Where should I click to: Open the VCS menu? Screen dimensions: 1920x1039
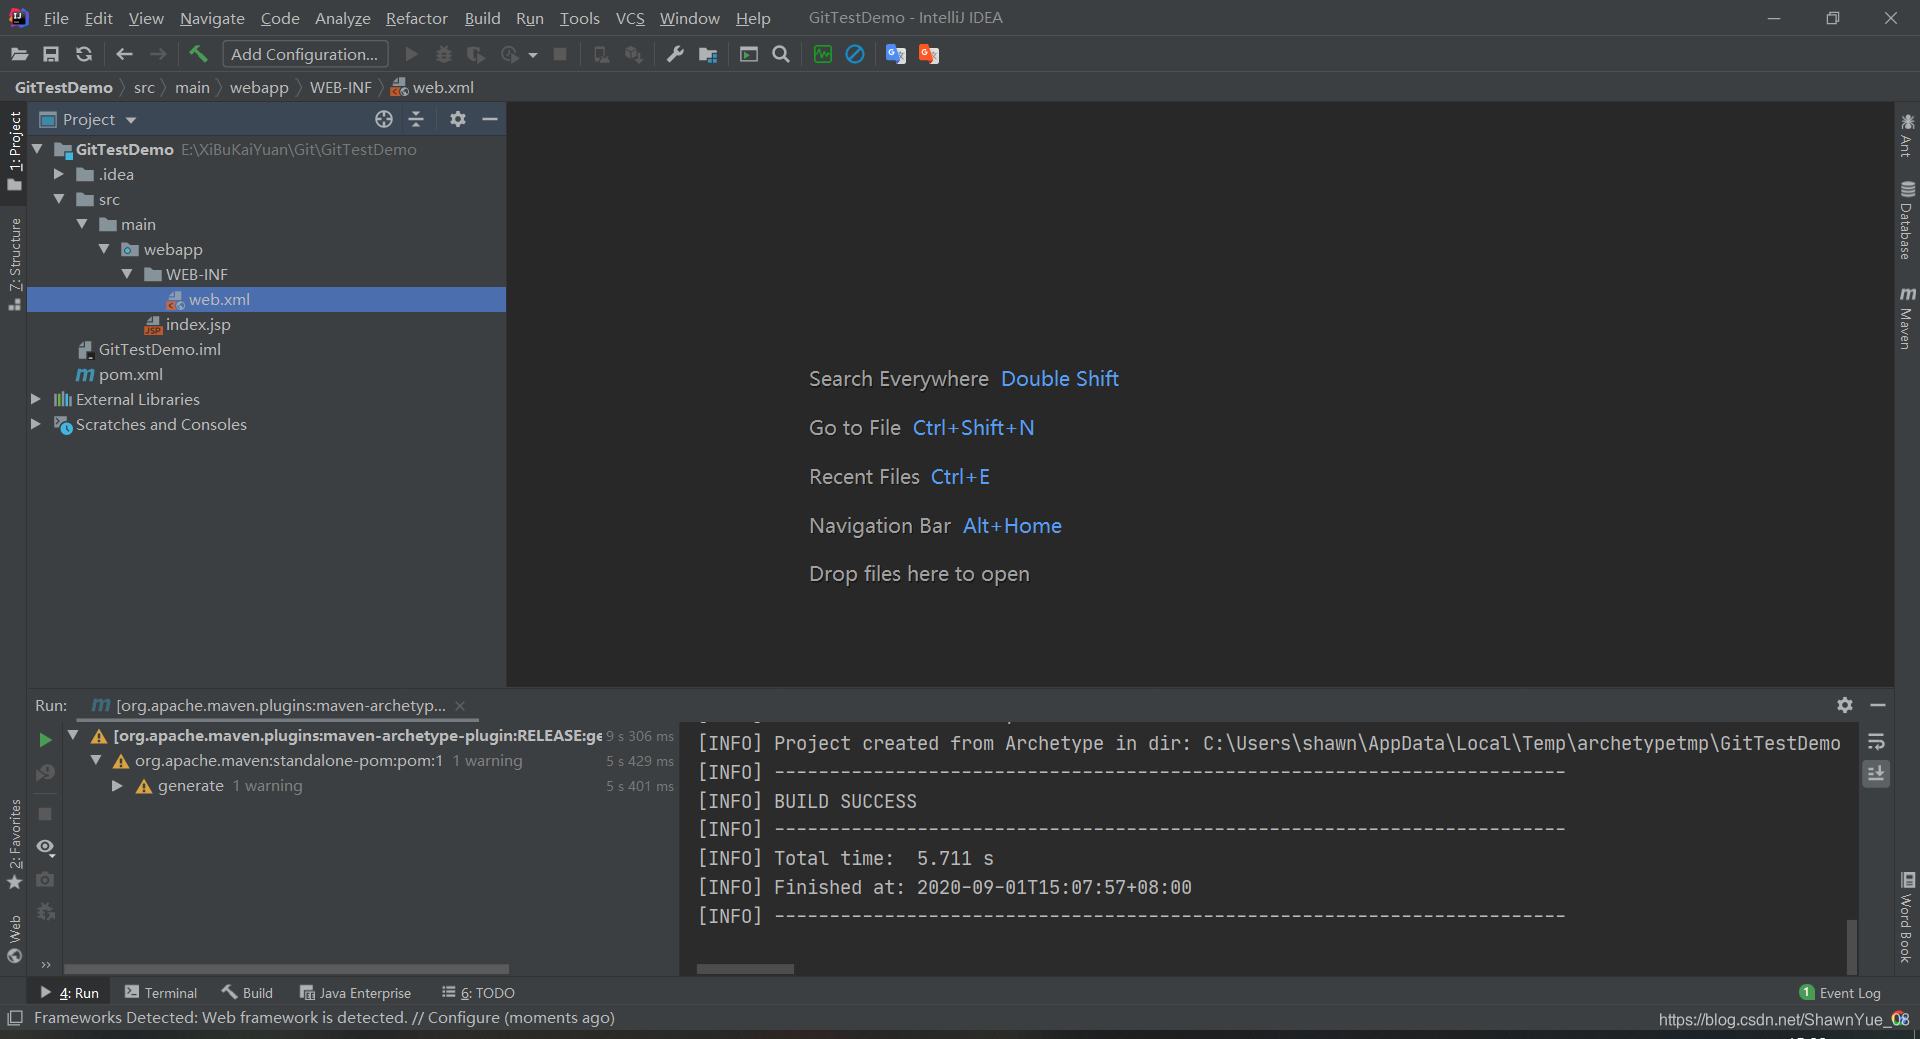[630, 18]
